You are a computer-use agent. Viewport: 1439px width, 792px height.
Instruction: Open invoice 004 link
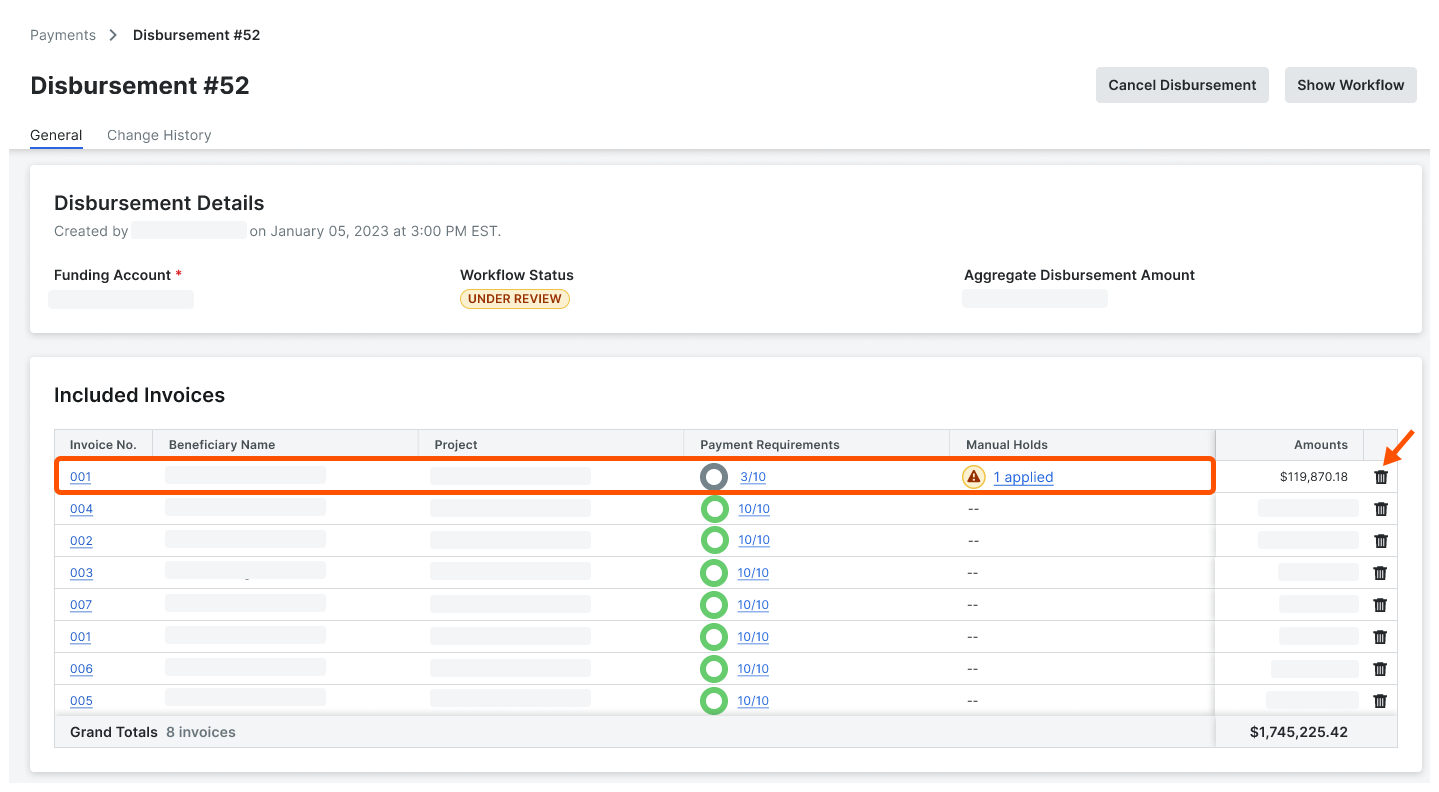tap(81, 509)
